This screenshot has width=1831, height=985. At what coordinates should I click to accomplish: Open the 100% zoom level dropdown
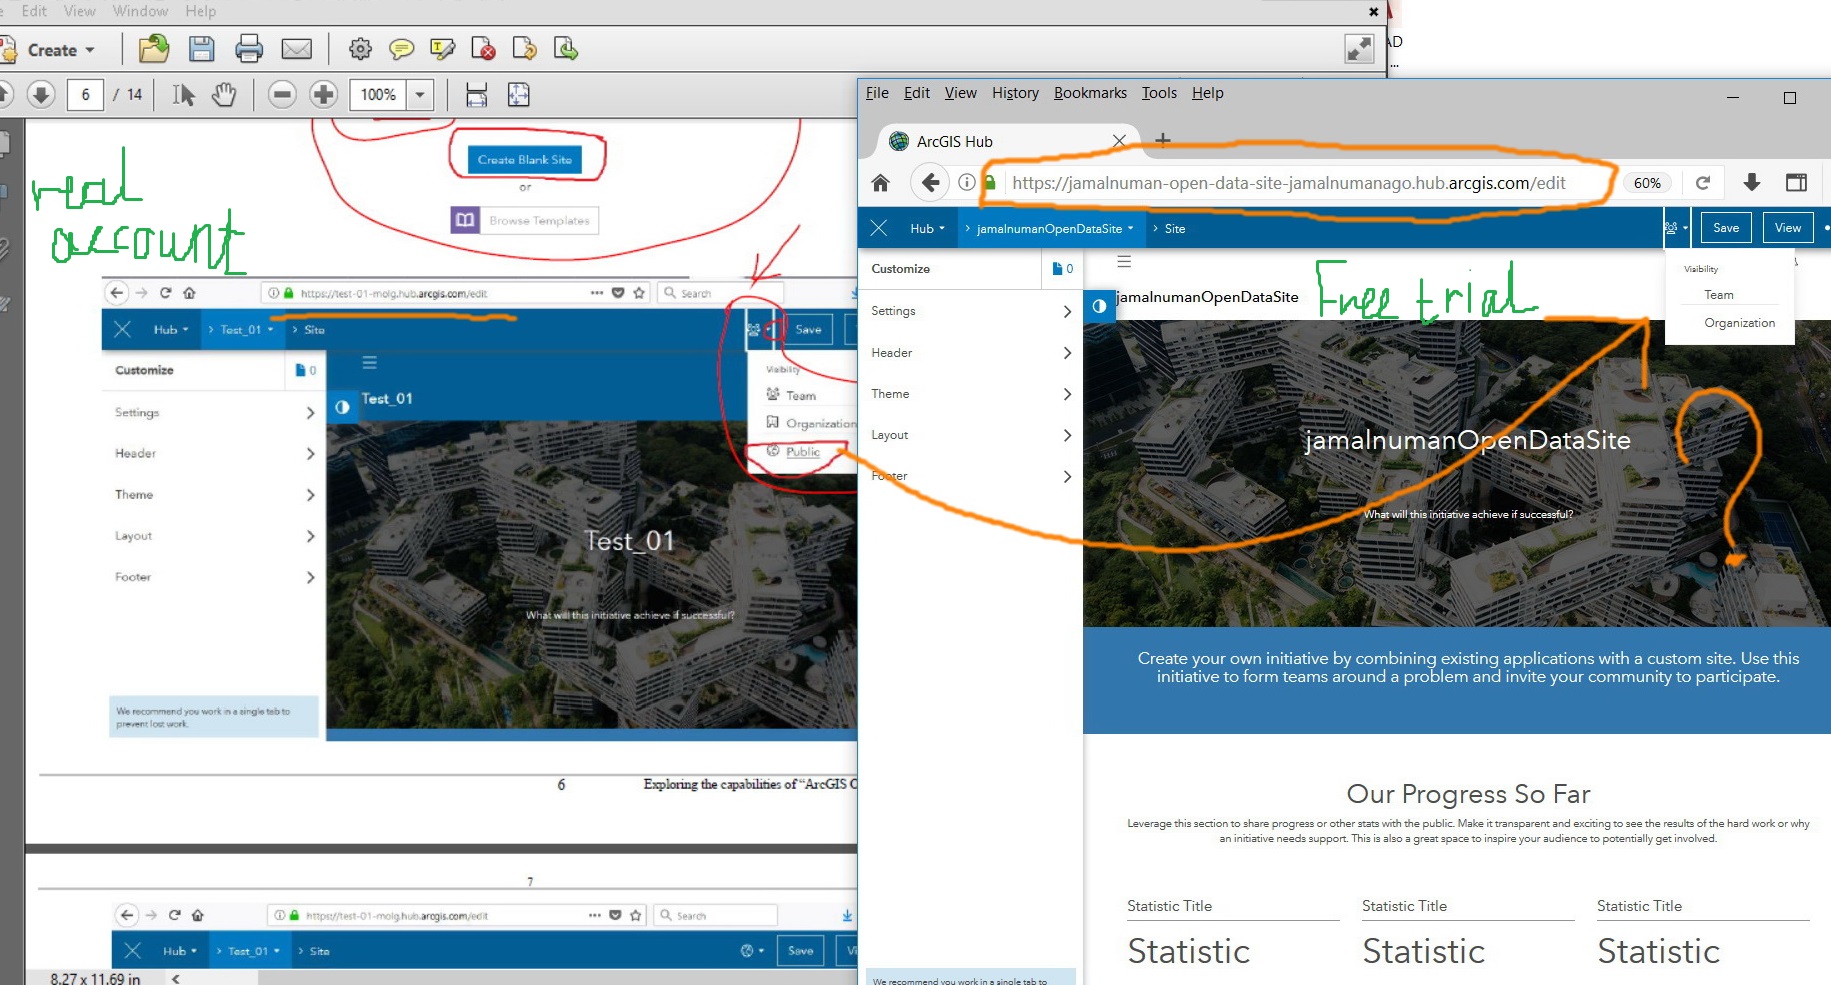(420, 95)
